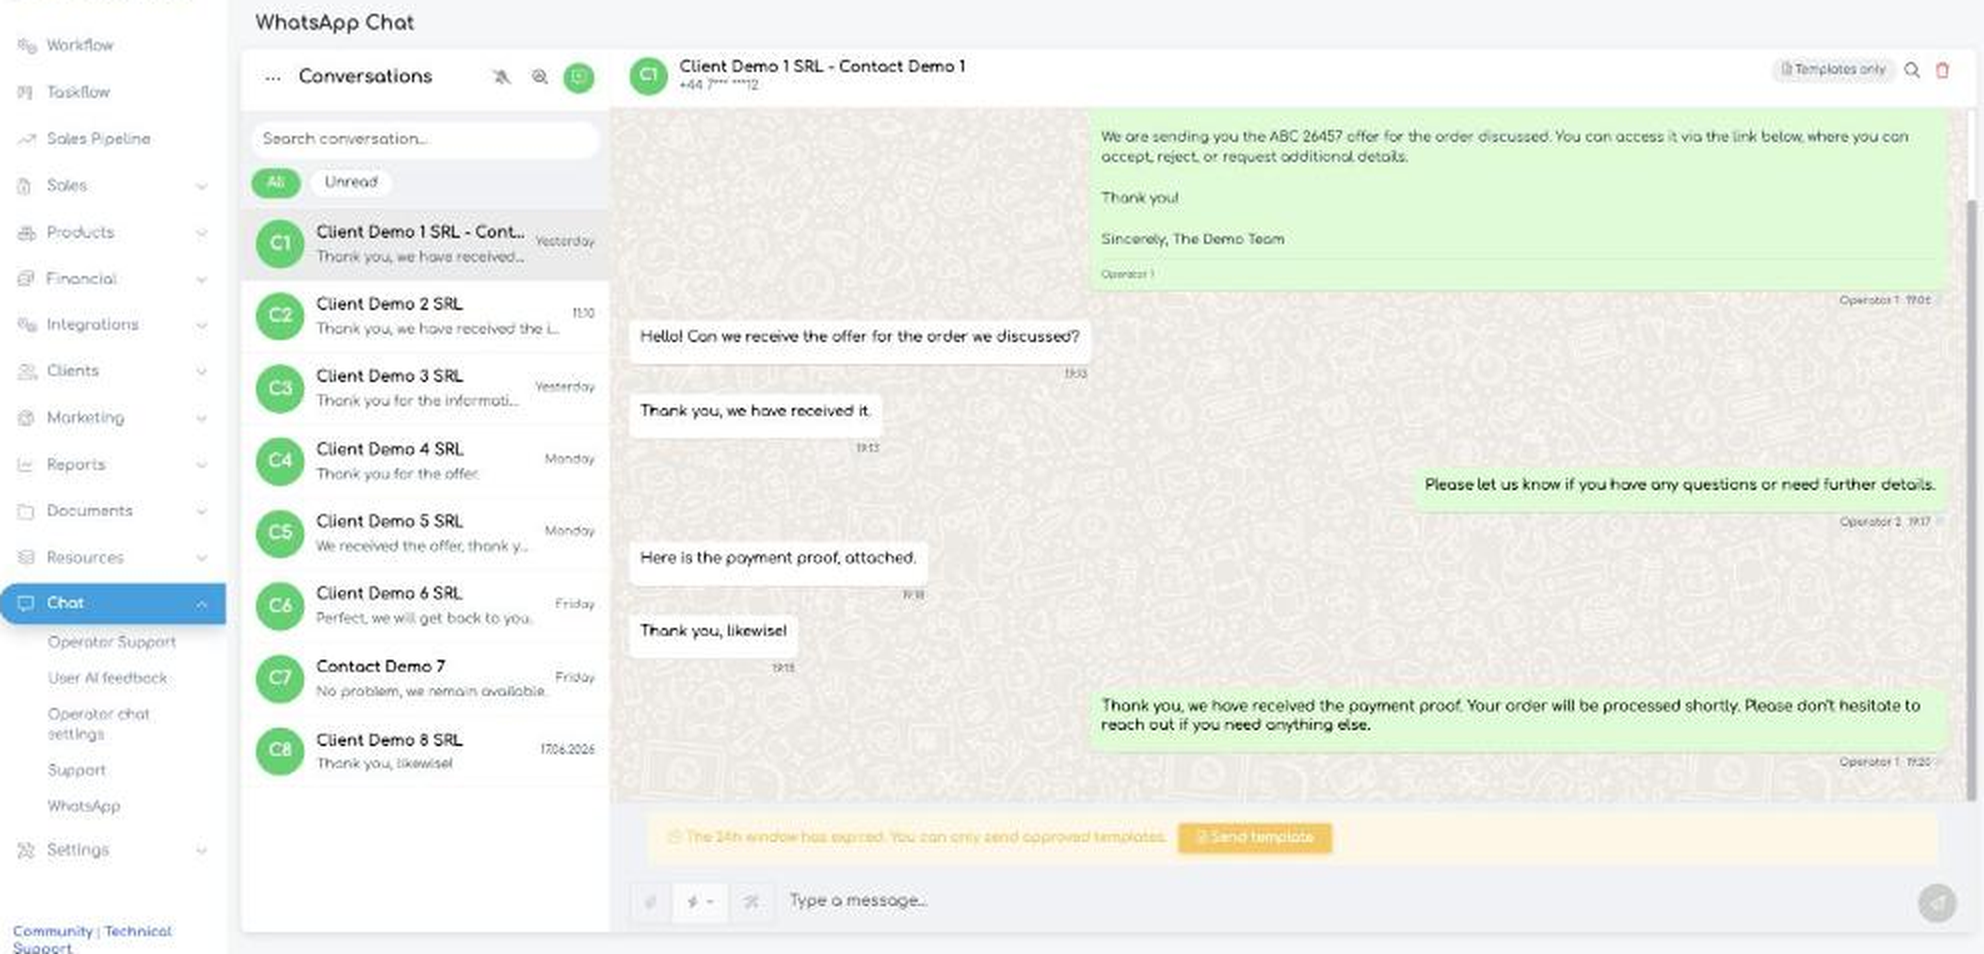This screenshot has height=954, width=1984.
Task: Focus the Search conversation field
Action: point(425,139)
